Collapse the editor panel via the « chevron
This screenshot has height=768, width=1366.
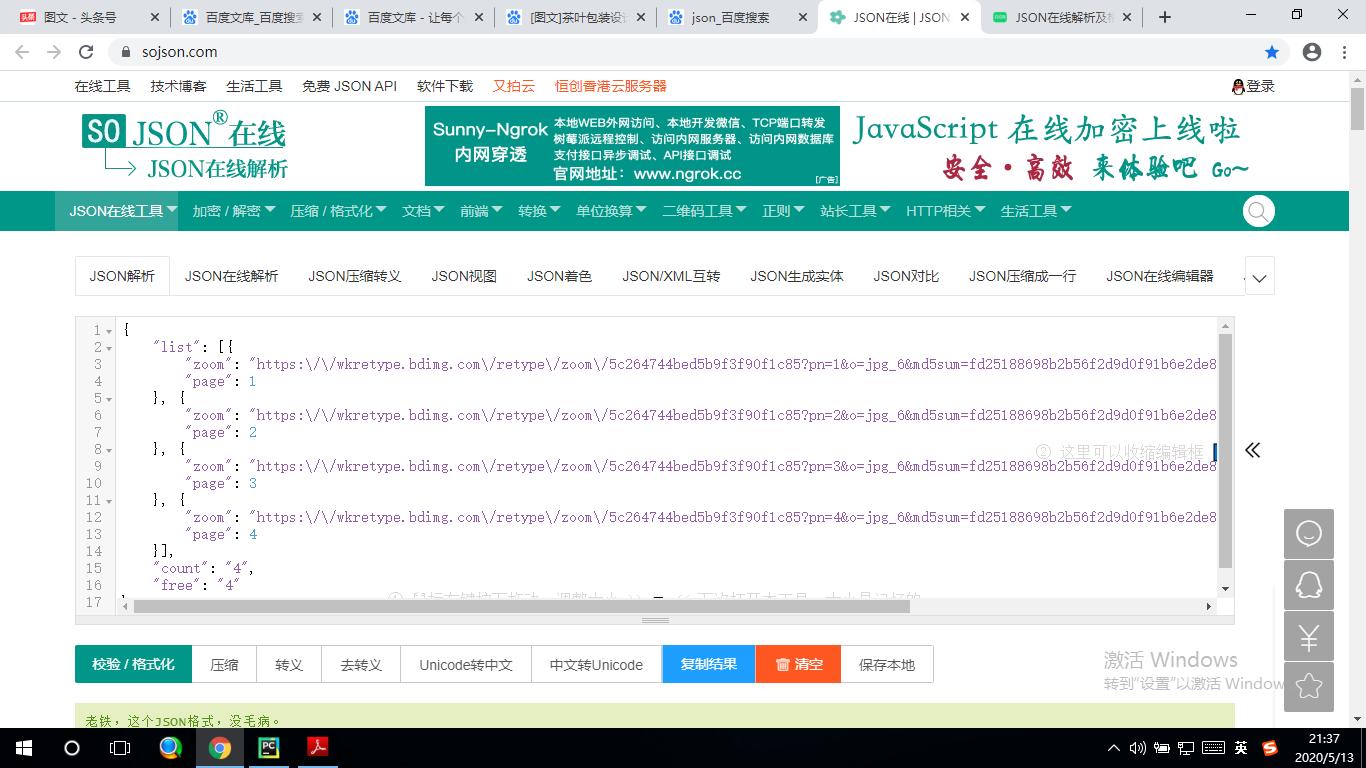pyautogui.click(x=1252, y=451)
